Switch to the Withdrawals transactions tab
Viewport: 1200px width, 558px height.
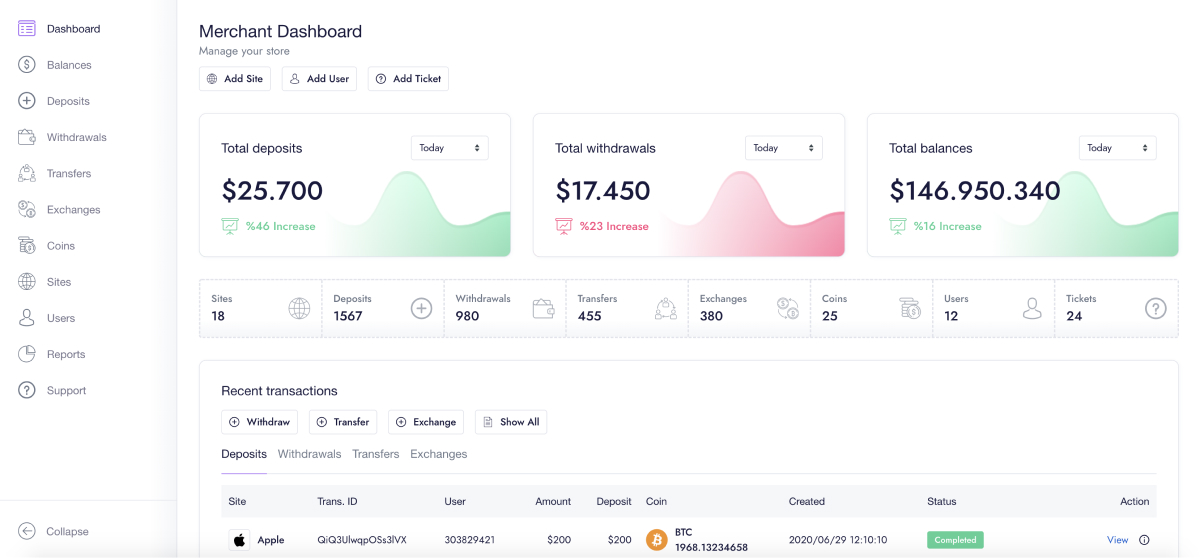pos(309,454)
